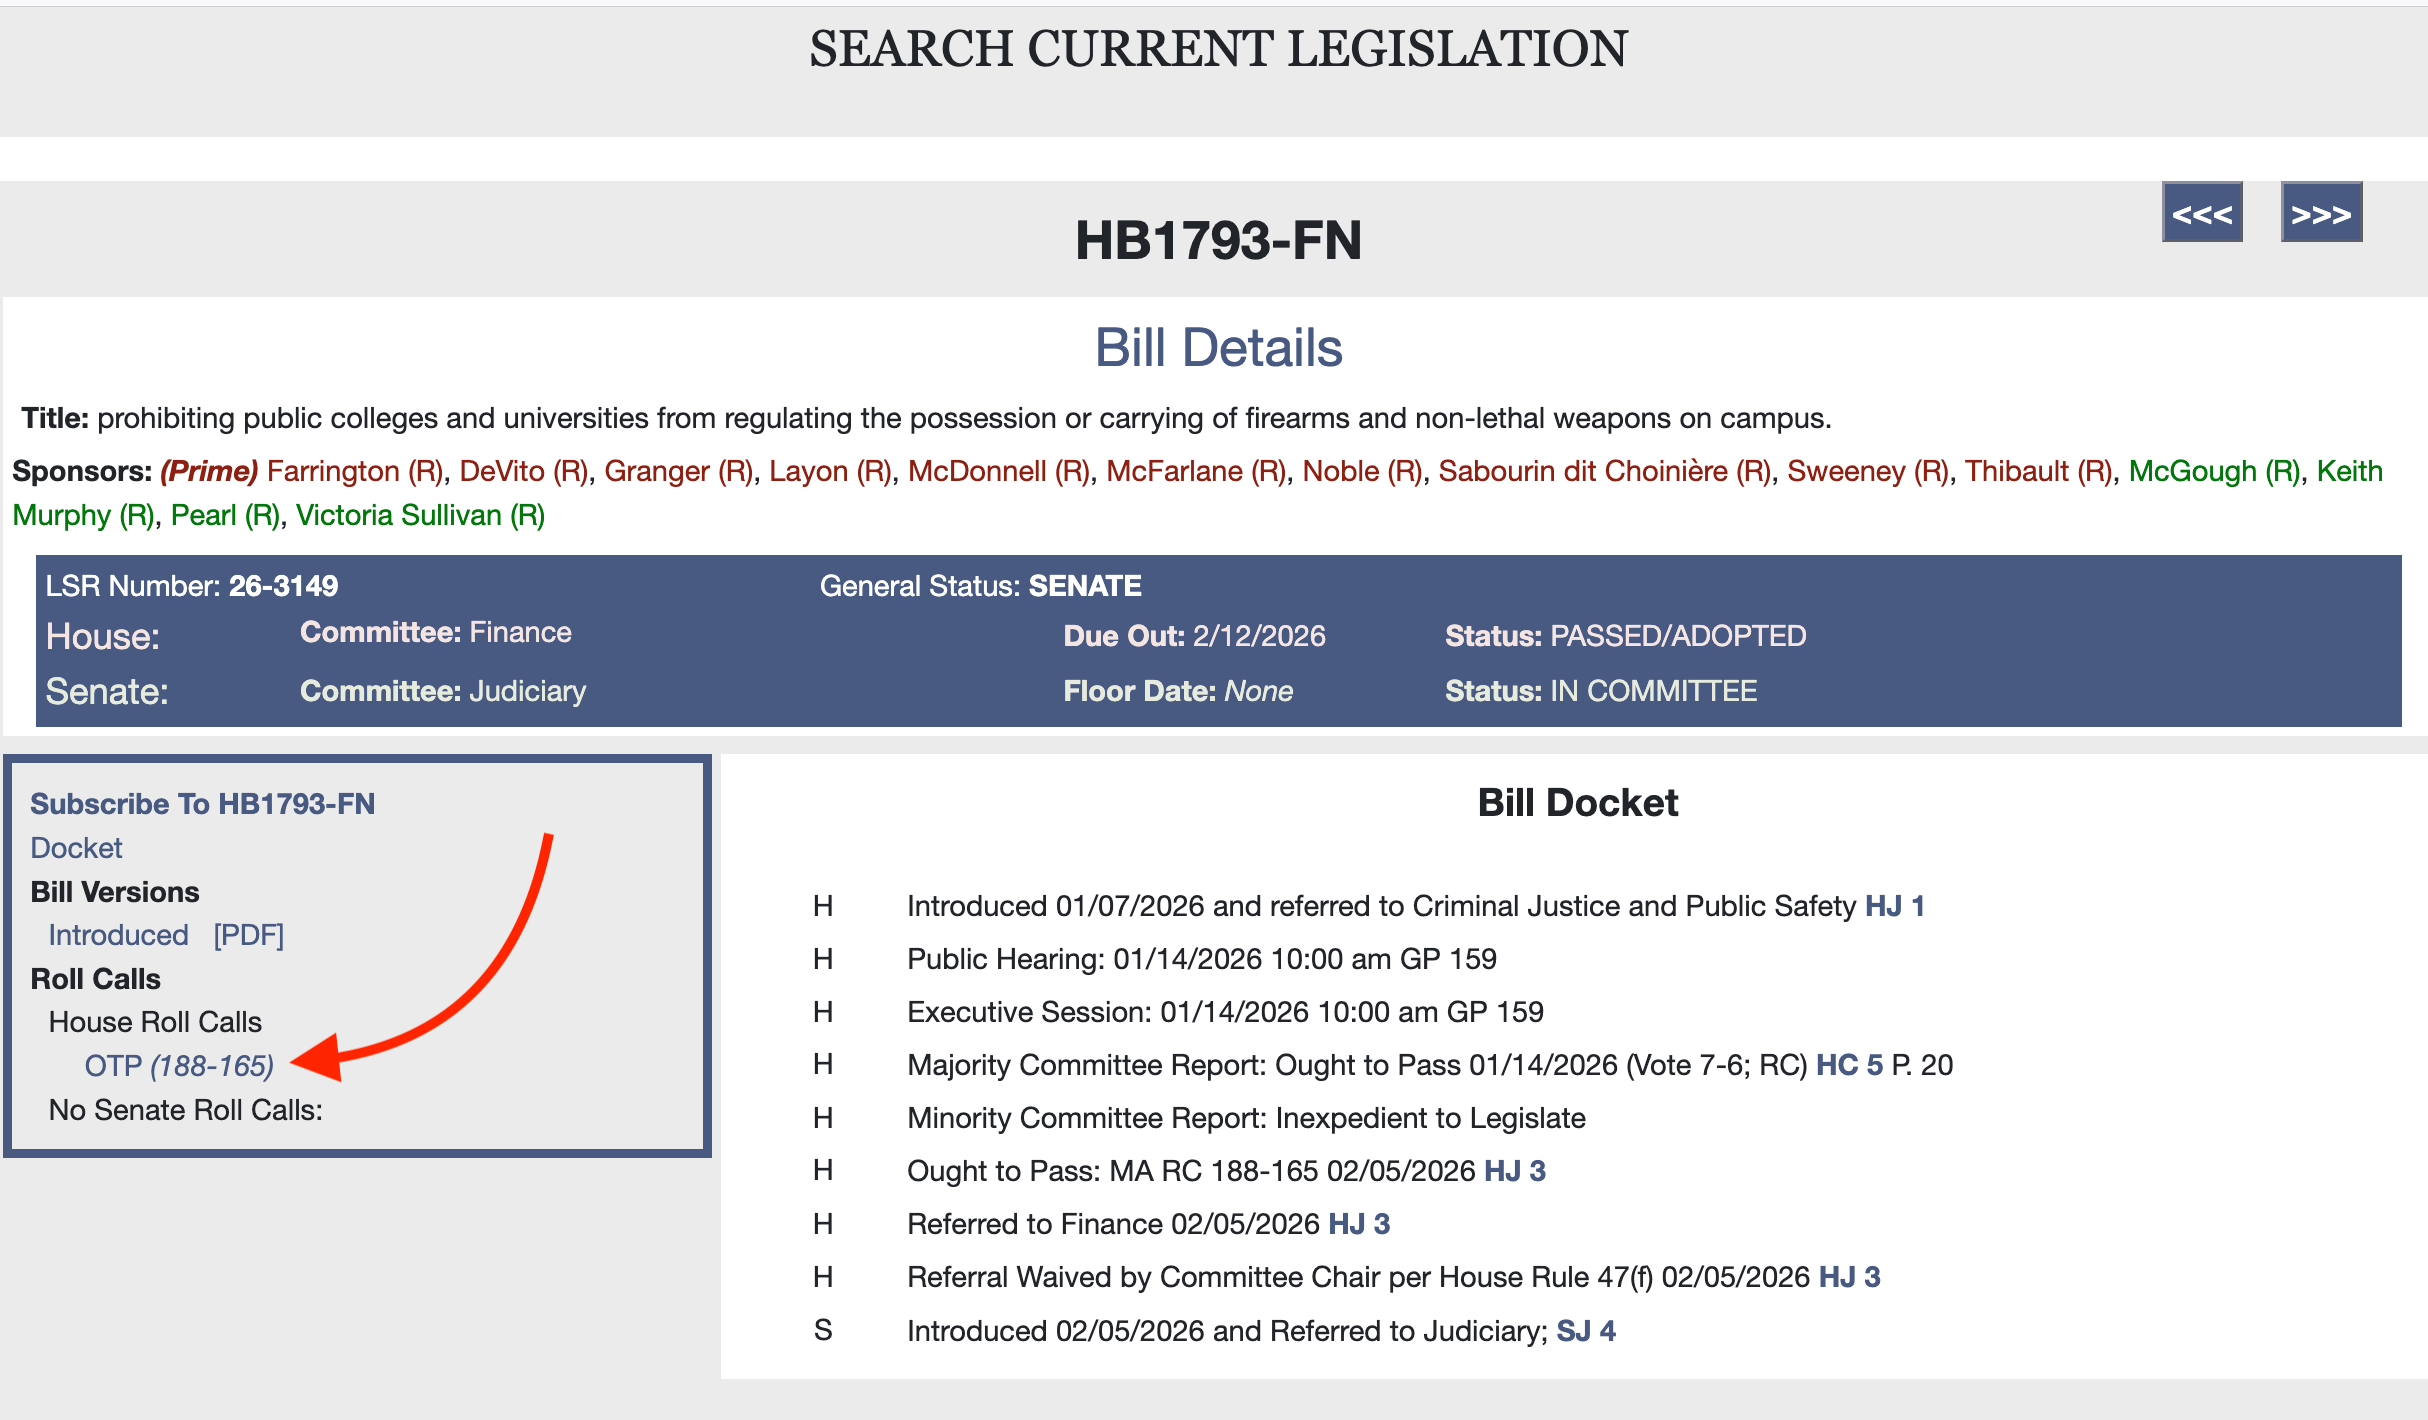Image resolution: width=2428 pixels, height=1420 pixels.
Task: Open the Introduced bill version
Action: tap(118, 935)
